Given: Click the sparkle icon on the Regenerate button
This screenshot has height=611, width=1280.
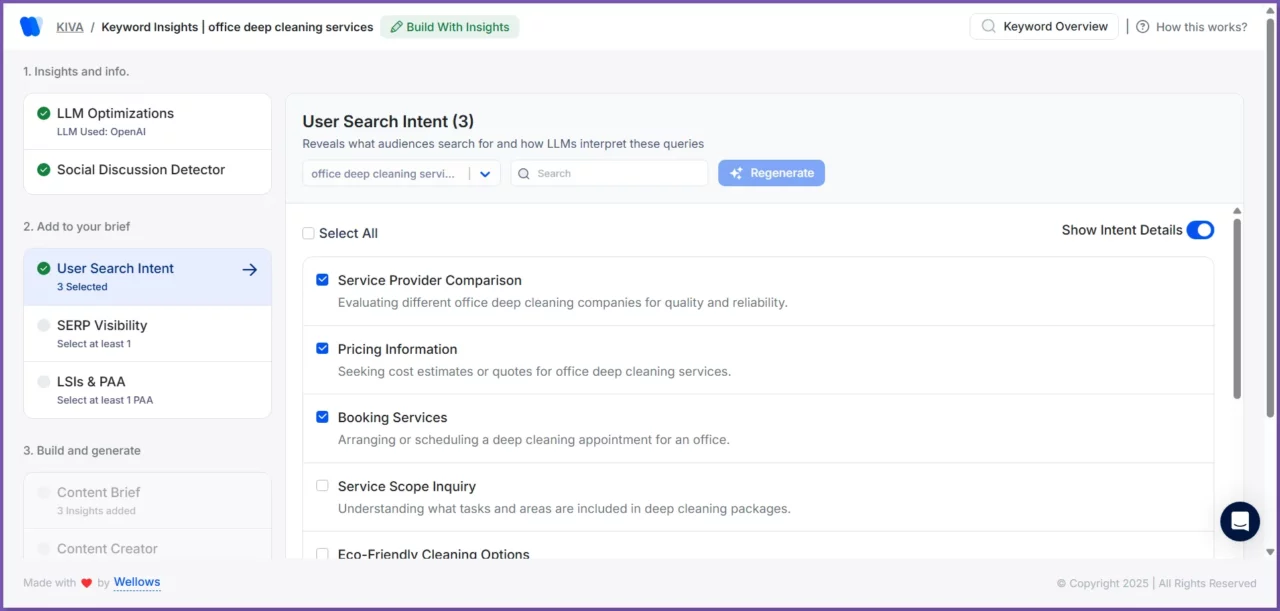Looking at the screenshot, I should [x=737, y=172].
